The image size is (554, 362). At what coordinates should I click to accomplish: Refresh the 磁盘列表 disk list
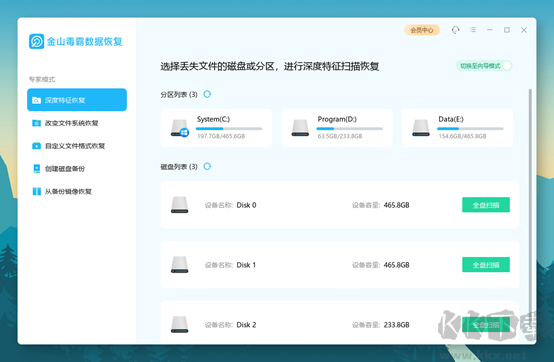click(207, 166)
